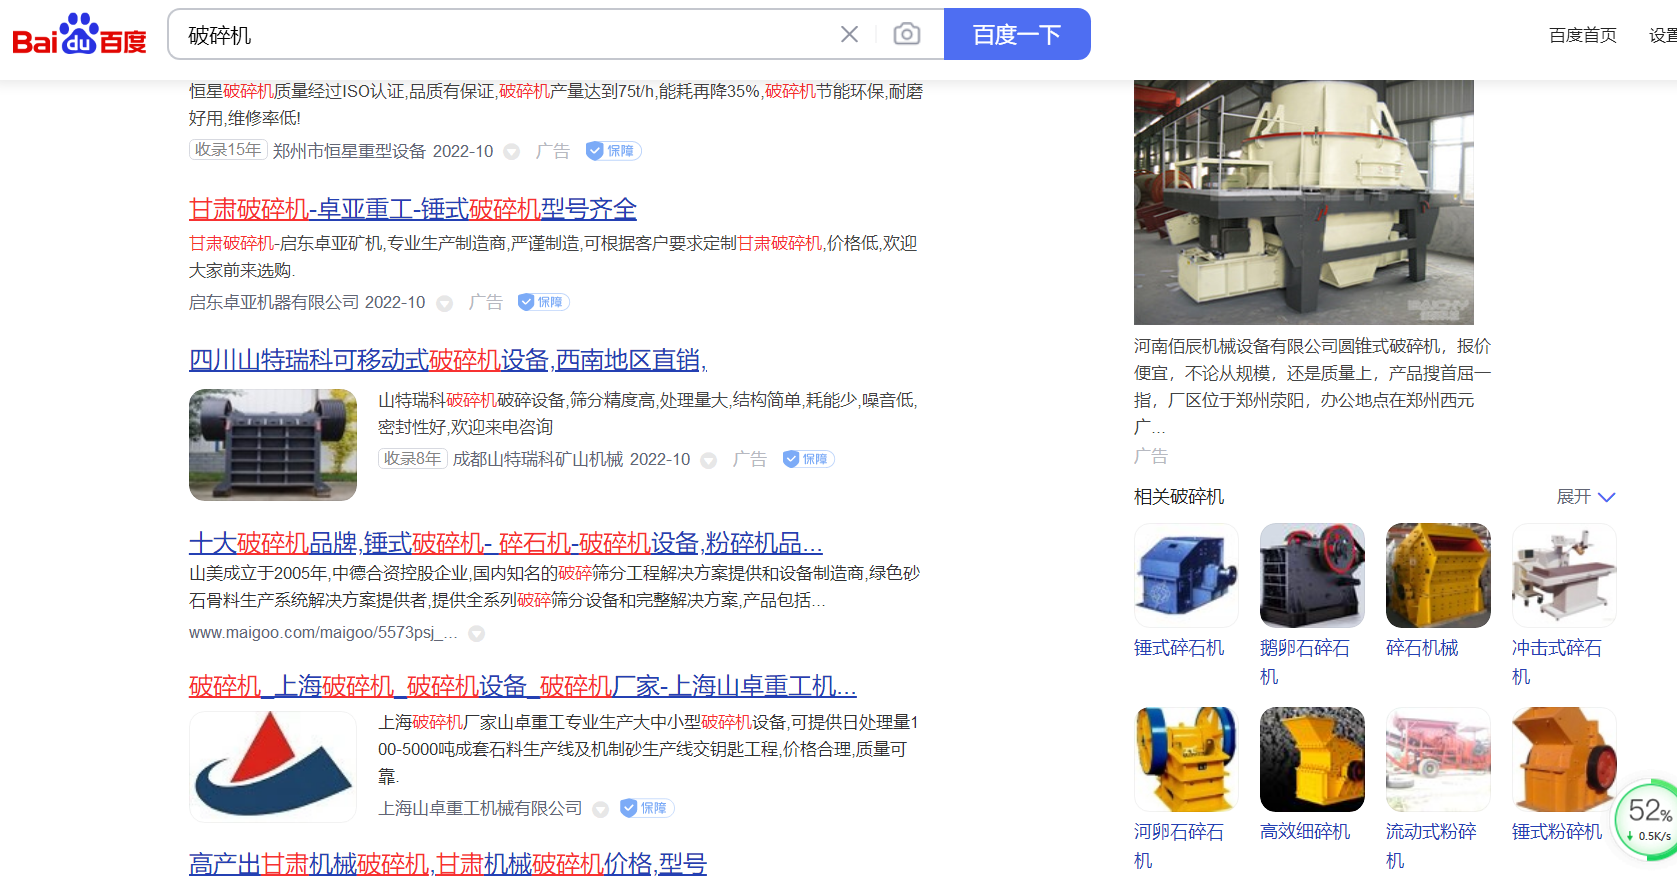Click 保障 badge for 上海山卓重工机械有限公司
Screen dimensions: 1677x890
647,808
